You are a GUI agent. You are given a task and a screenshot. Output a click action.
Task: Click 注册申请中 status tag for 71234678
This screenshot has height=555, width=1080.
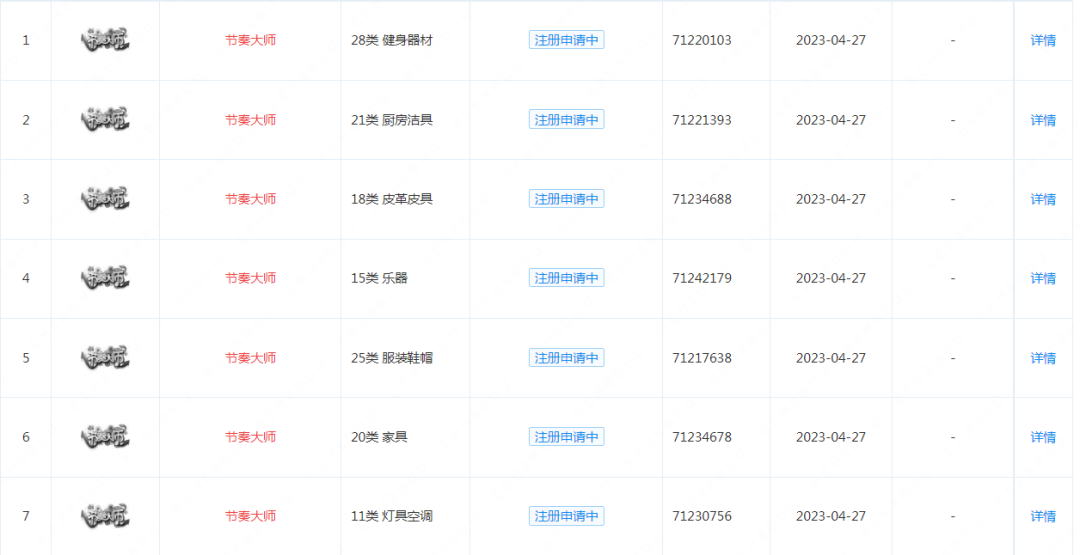[566, 437]
